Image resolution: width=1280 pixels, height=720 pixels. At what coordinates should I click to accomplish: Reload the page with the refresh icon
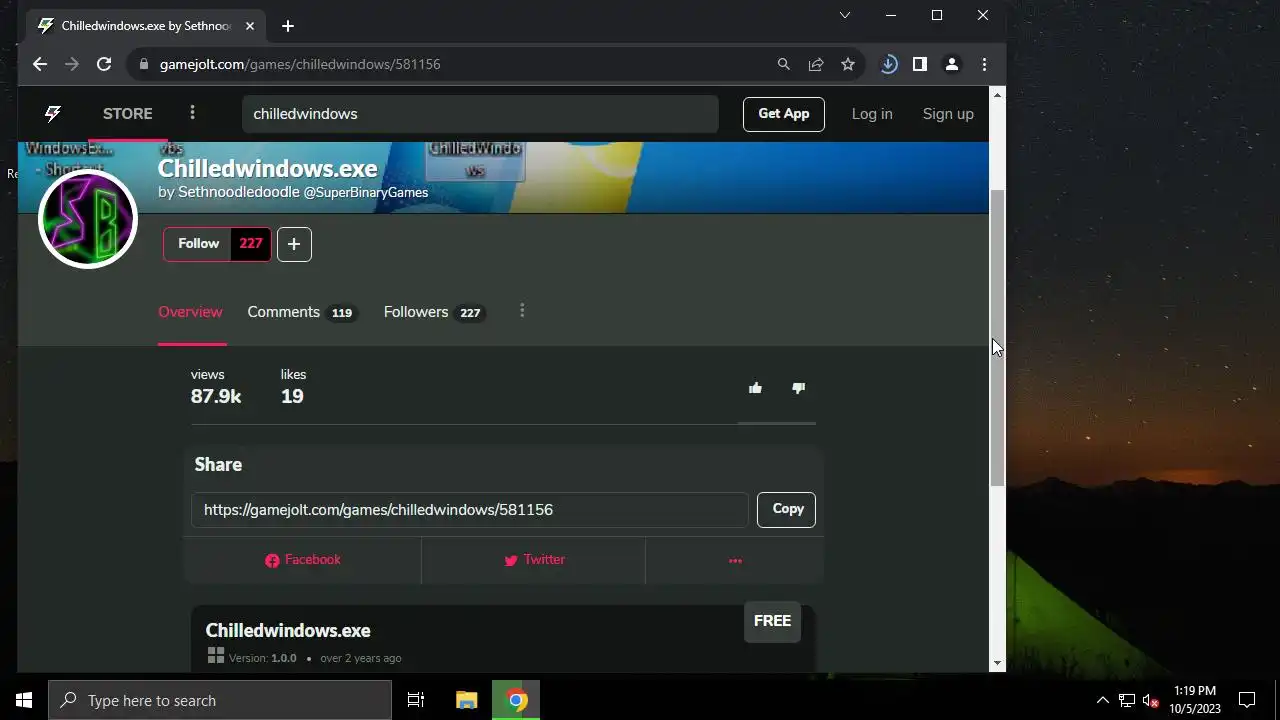click(104, 64)
